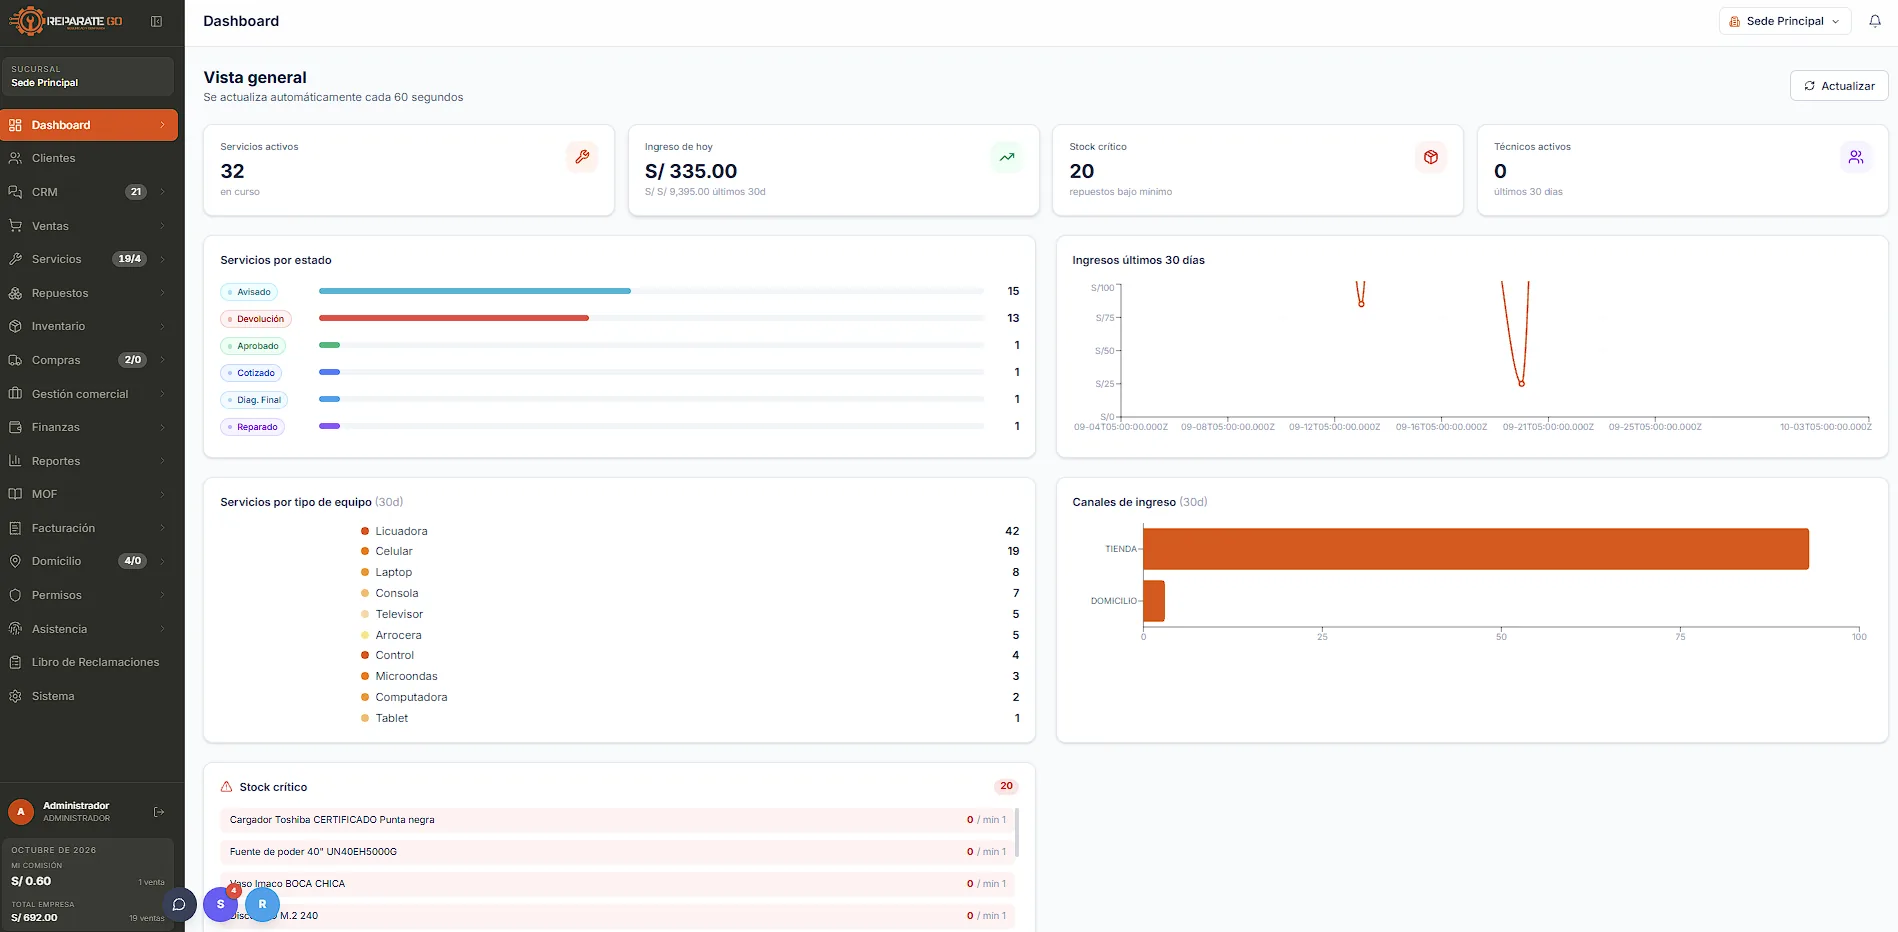Viewport: 1898px width, 932px height.
Task: Click the DOMICILIO bar in the chart
Action: point(1154,601)
